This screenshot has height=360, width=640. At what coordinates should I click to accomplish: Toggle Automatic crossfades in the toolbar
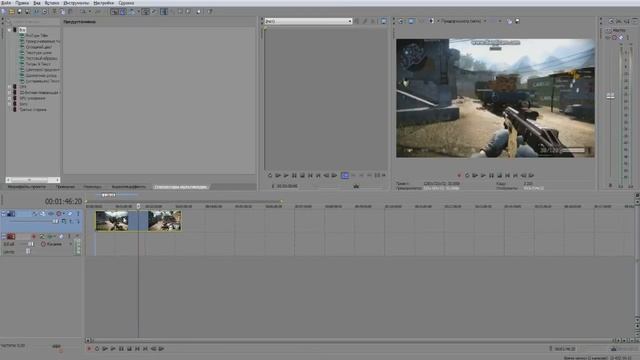[122, 12]
